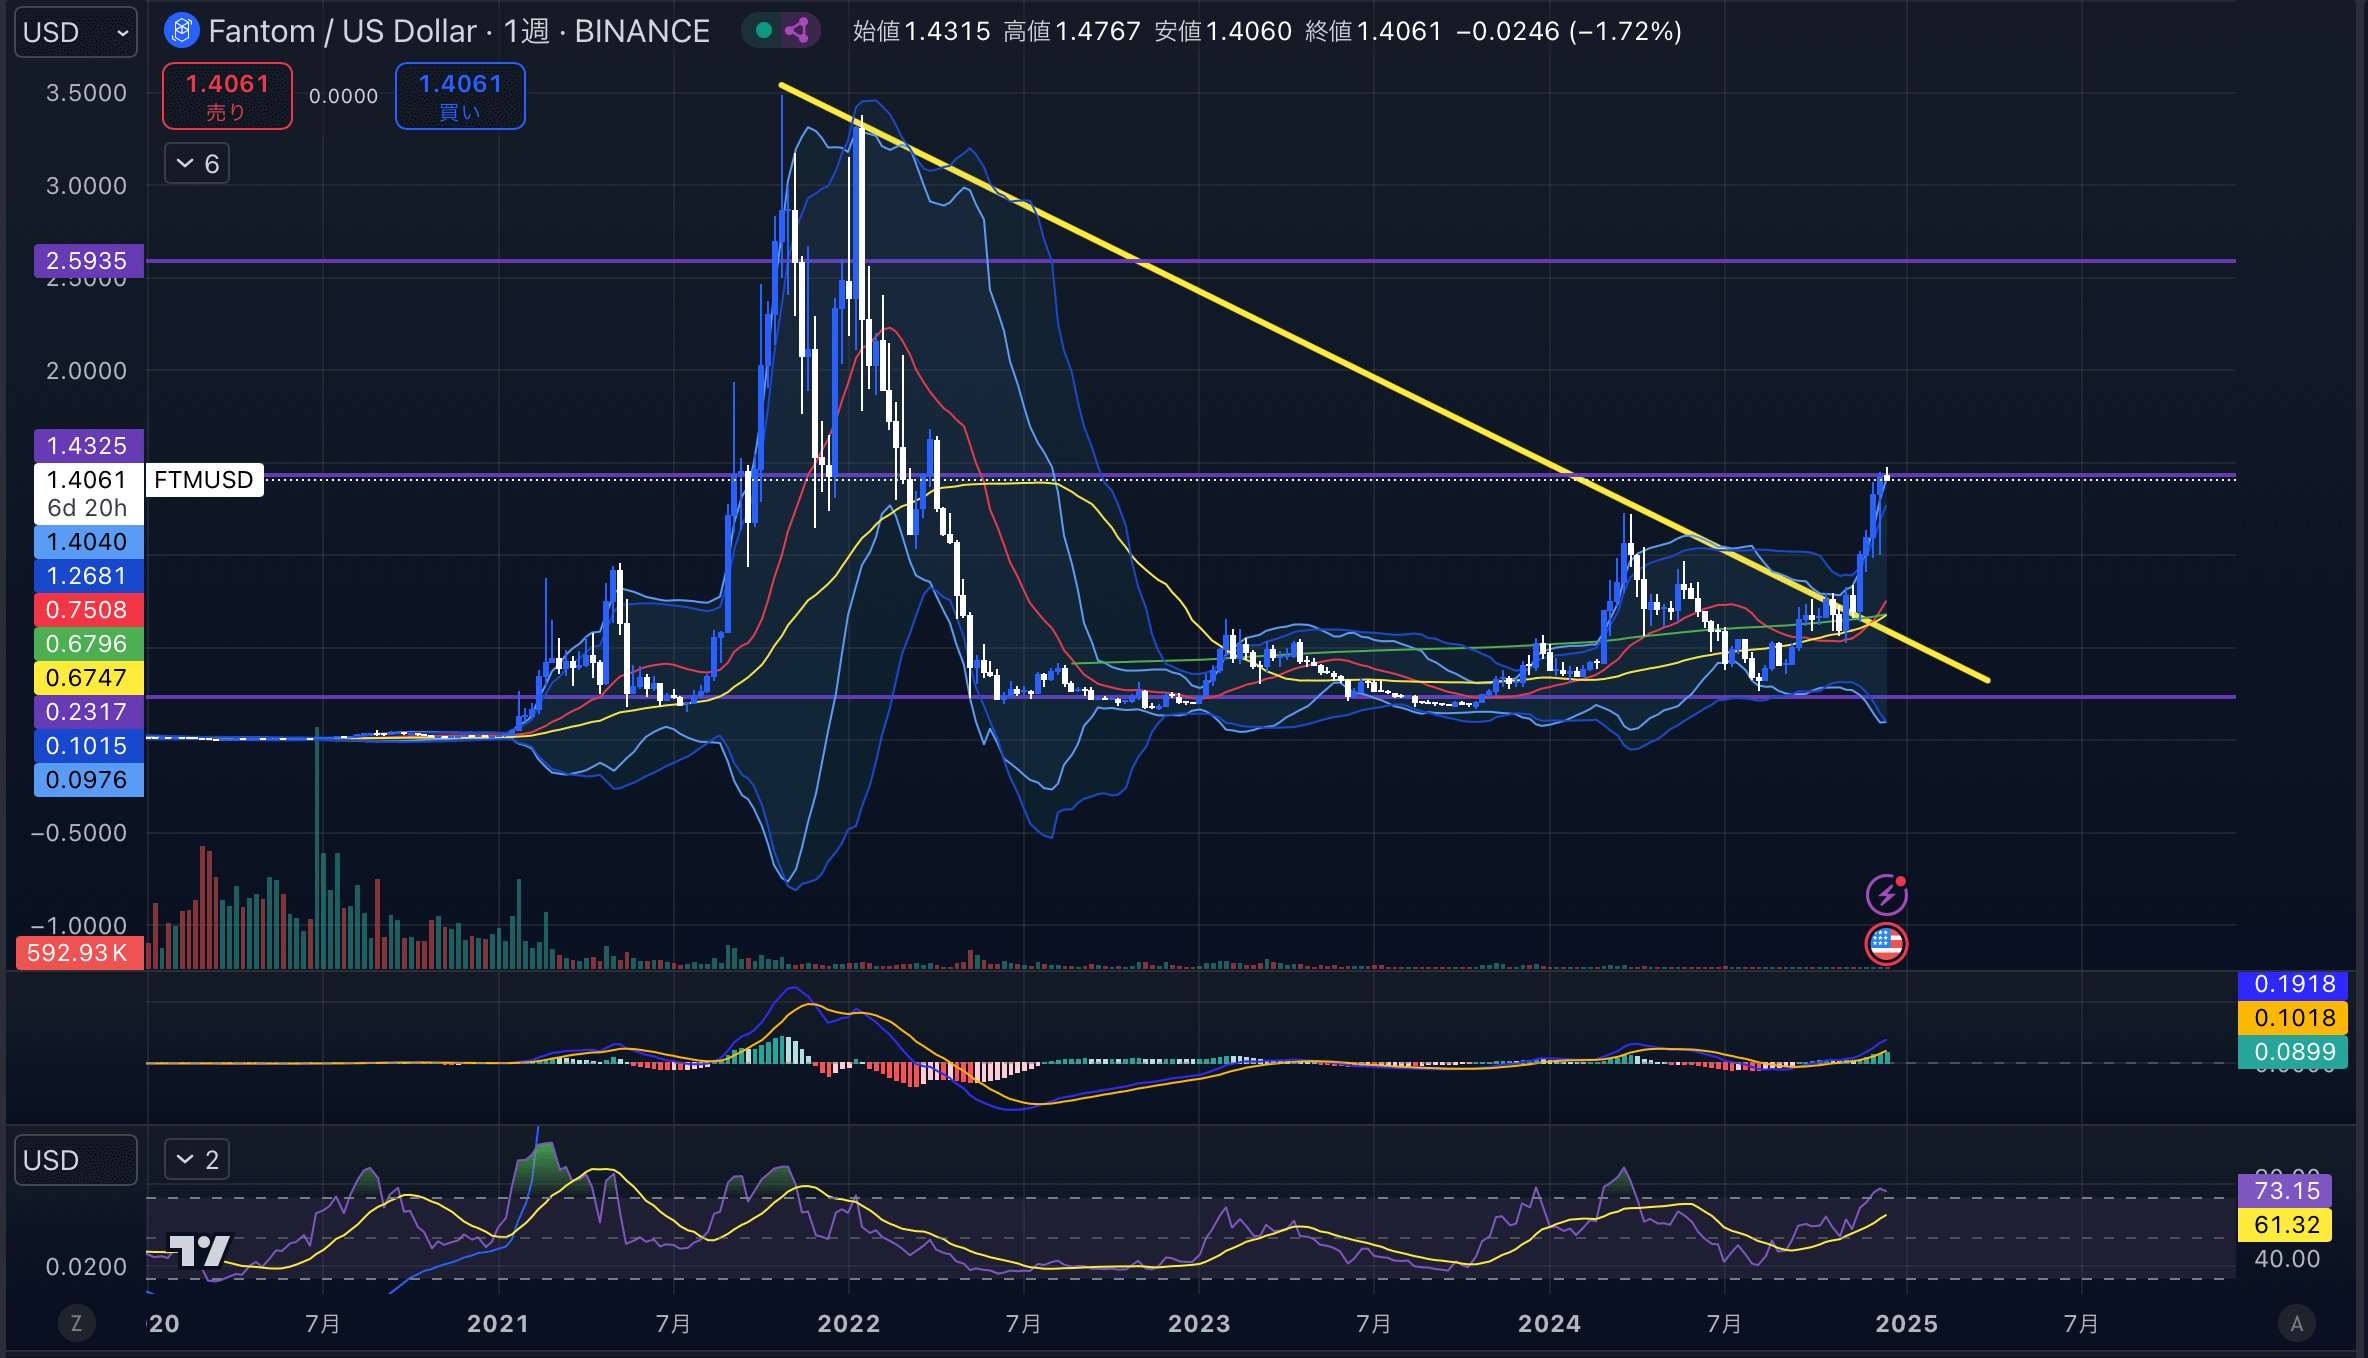
Task: Toggle the A auto-scale button
Action: [x=2297, y=1324]
